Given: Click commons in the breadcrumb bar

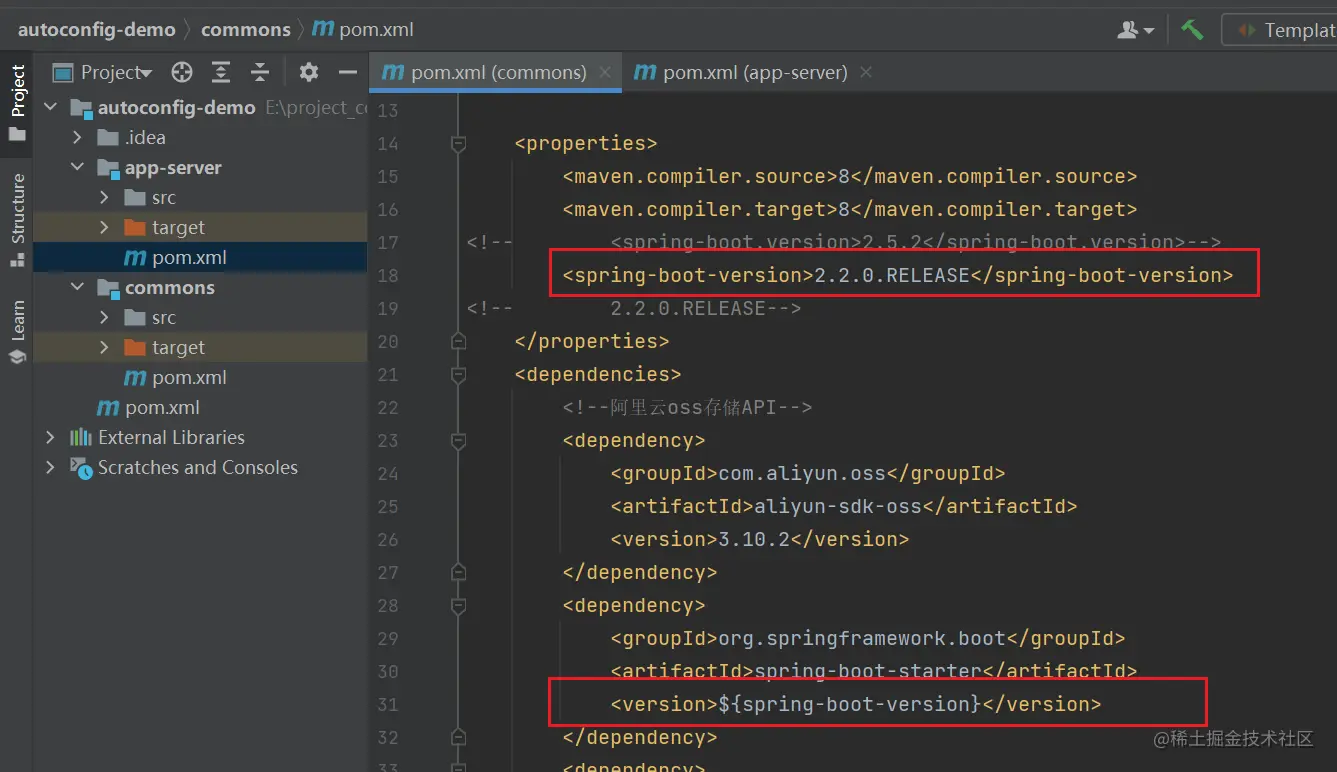Looking at the screenshot, I should tap(246, 29).
